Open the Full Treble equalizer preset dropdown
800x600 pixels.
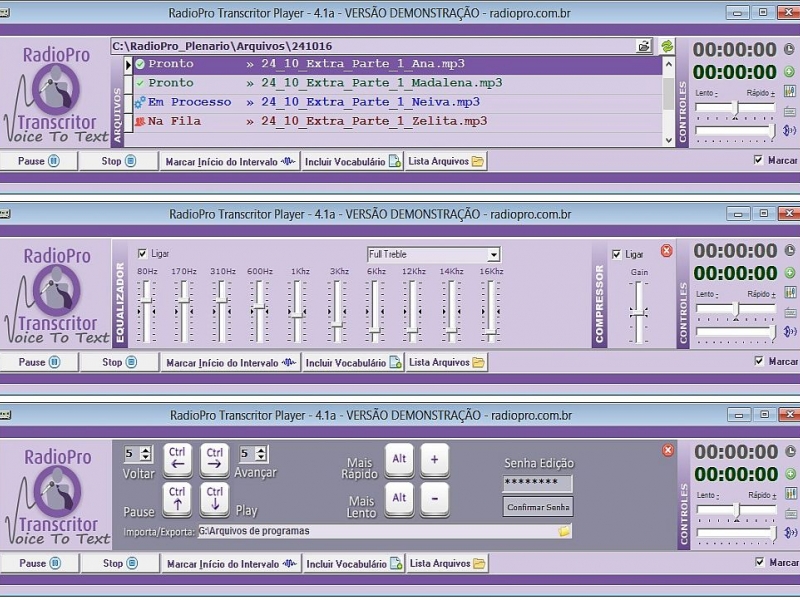pyautogui.click(x=493, y=255)
